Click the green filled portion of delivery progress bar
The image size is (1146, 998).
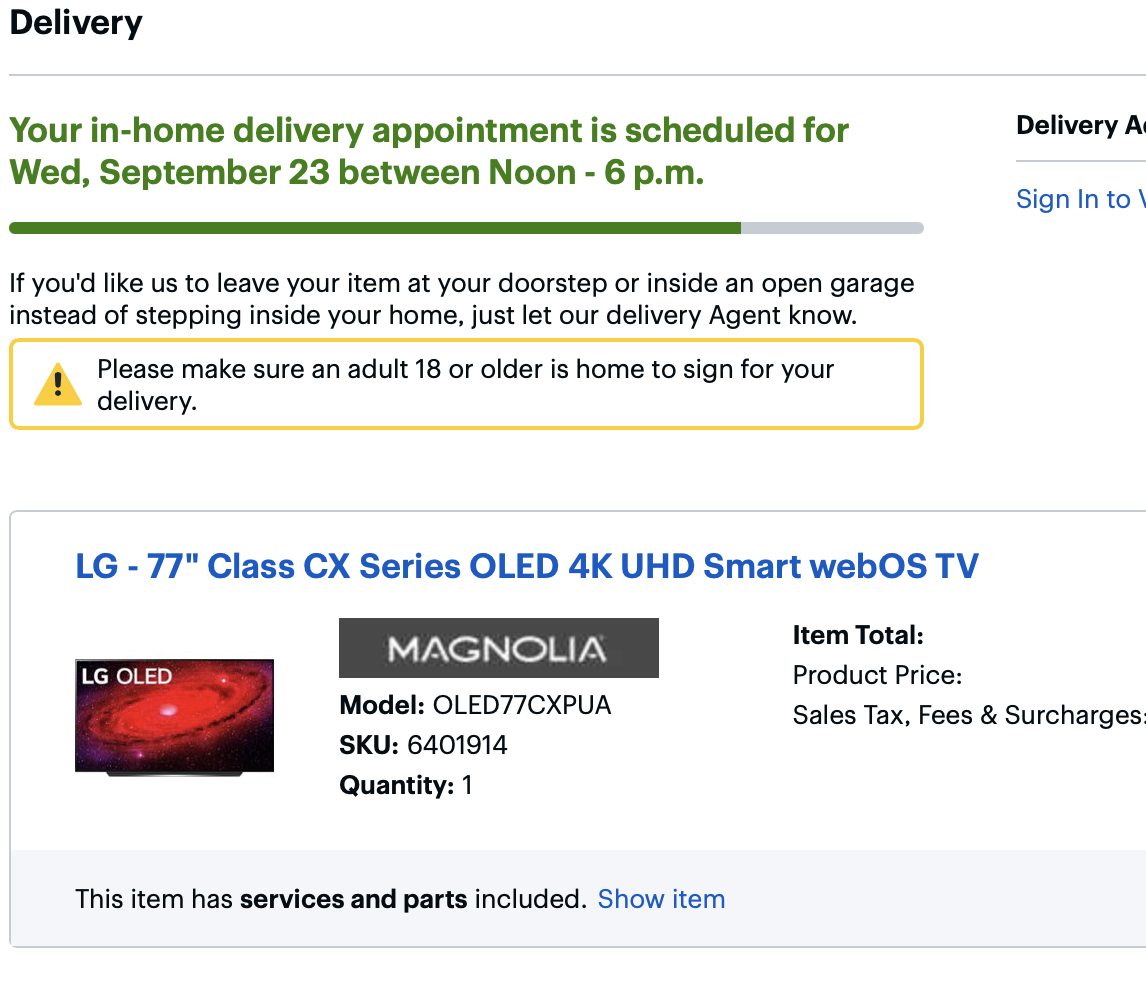(375, 228)
